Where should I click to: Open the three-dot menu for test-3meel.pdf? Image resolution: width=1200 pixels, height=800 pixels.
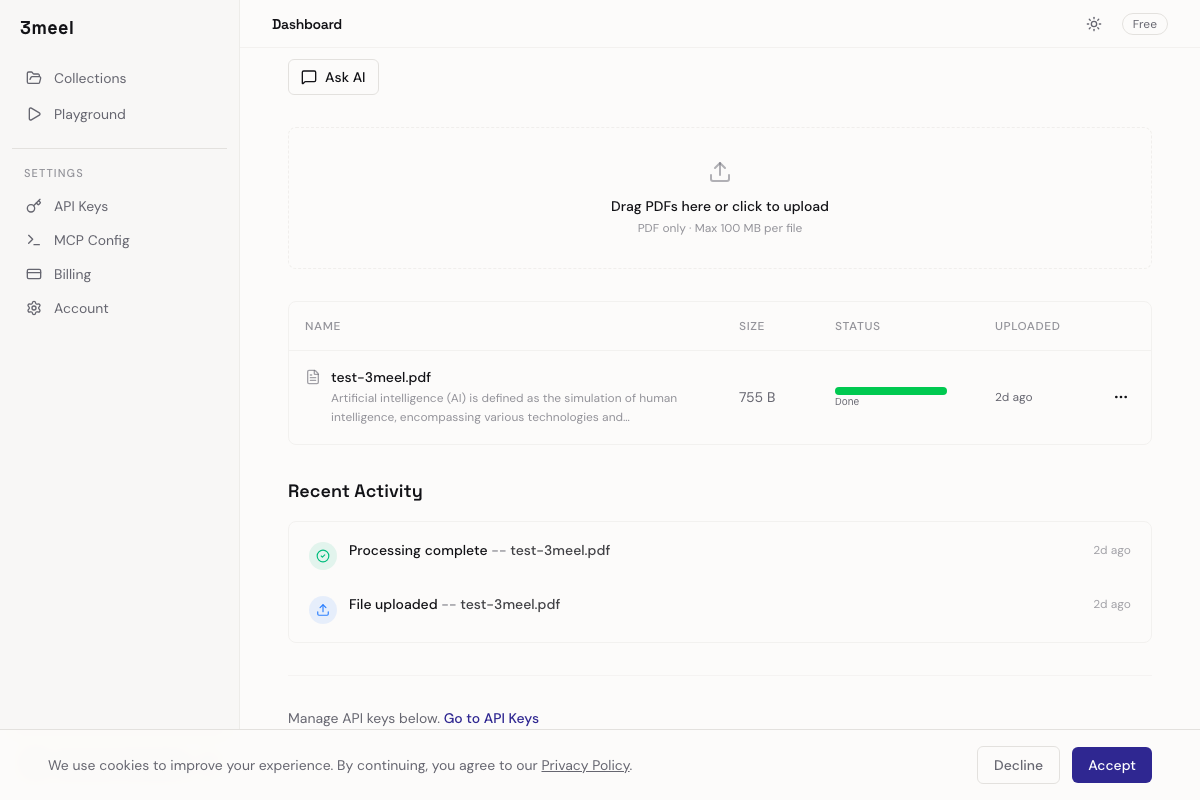[1121, 397]
